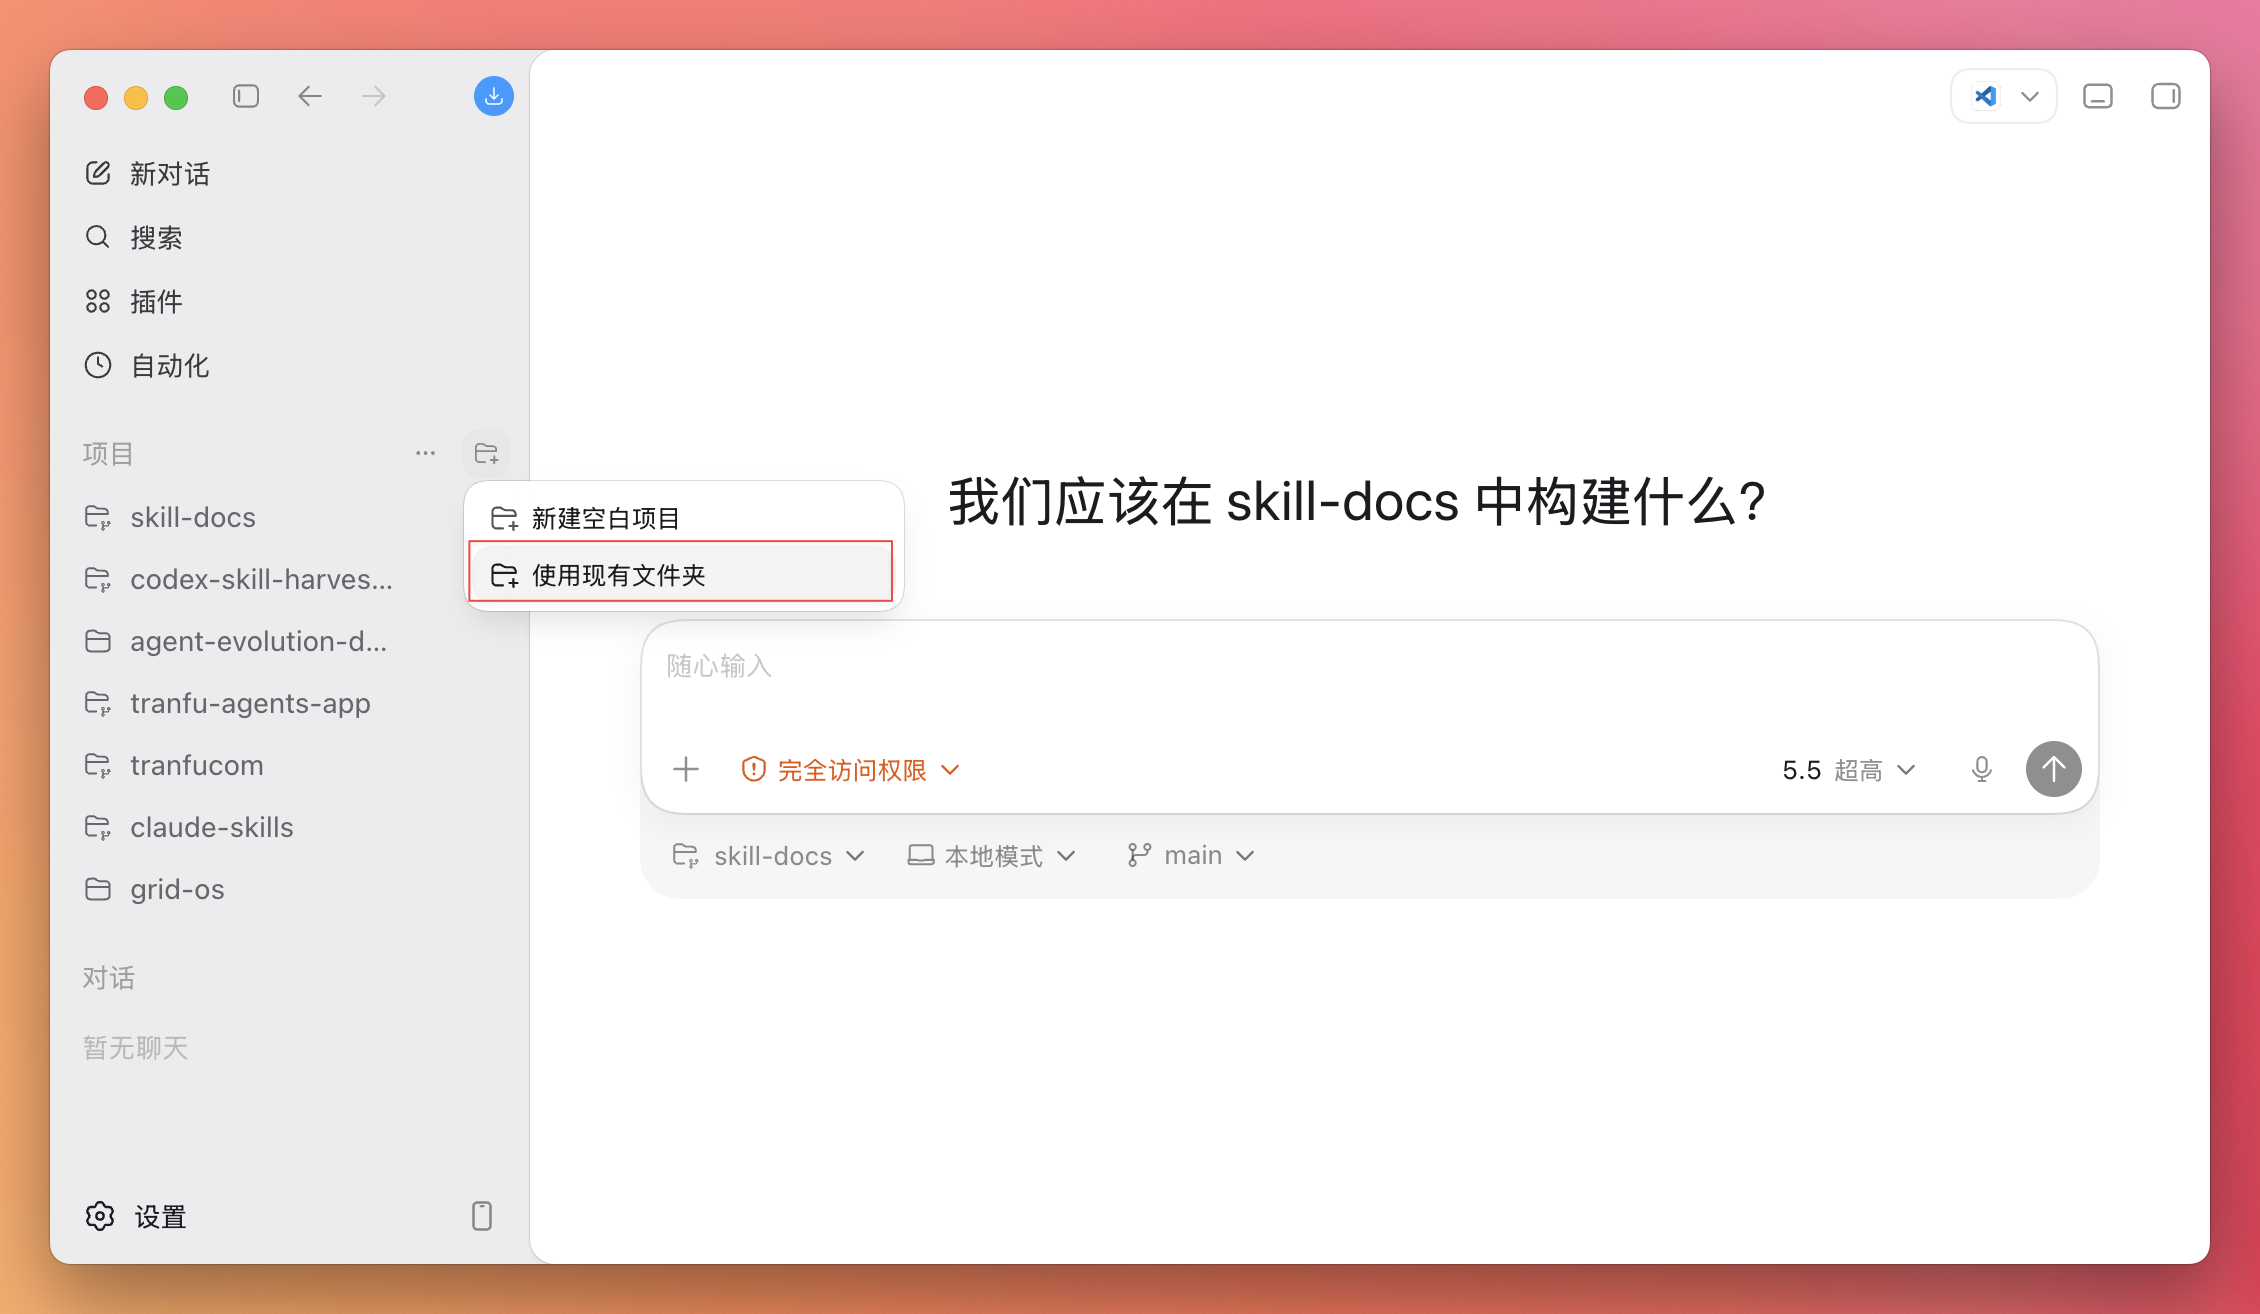The width and height of the screenshot is (2260, 1314).
Task: Open the plugins page (插件)
Action: click(134, 302)
